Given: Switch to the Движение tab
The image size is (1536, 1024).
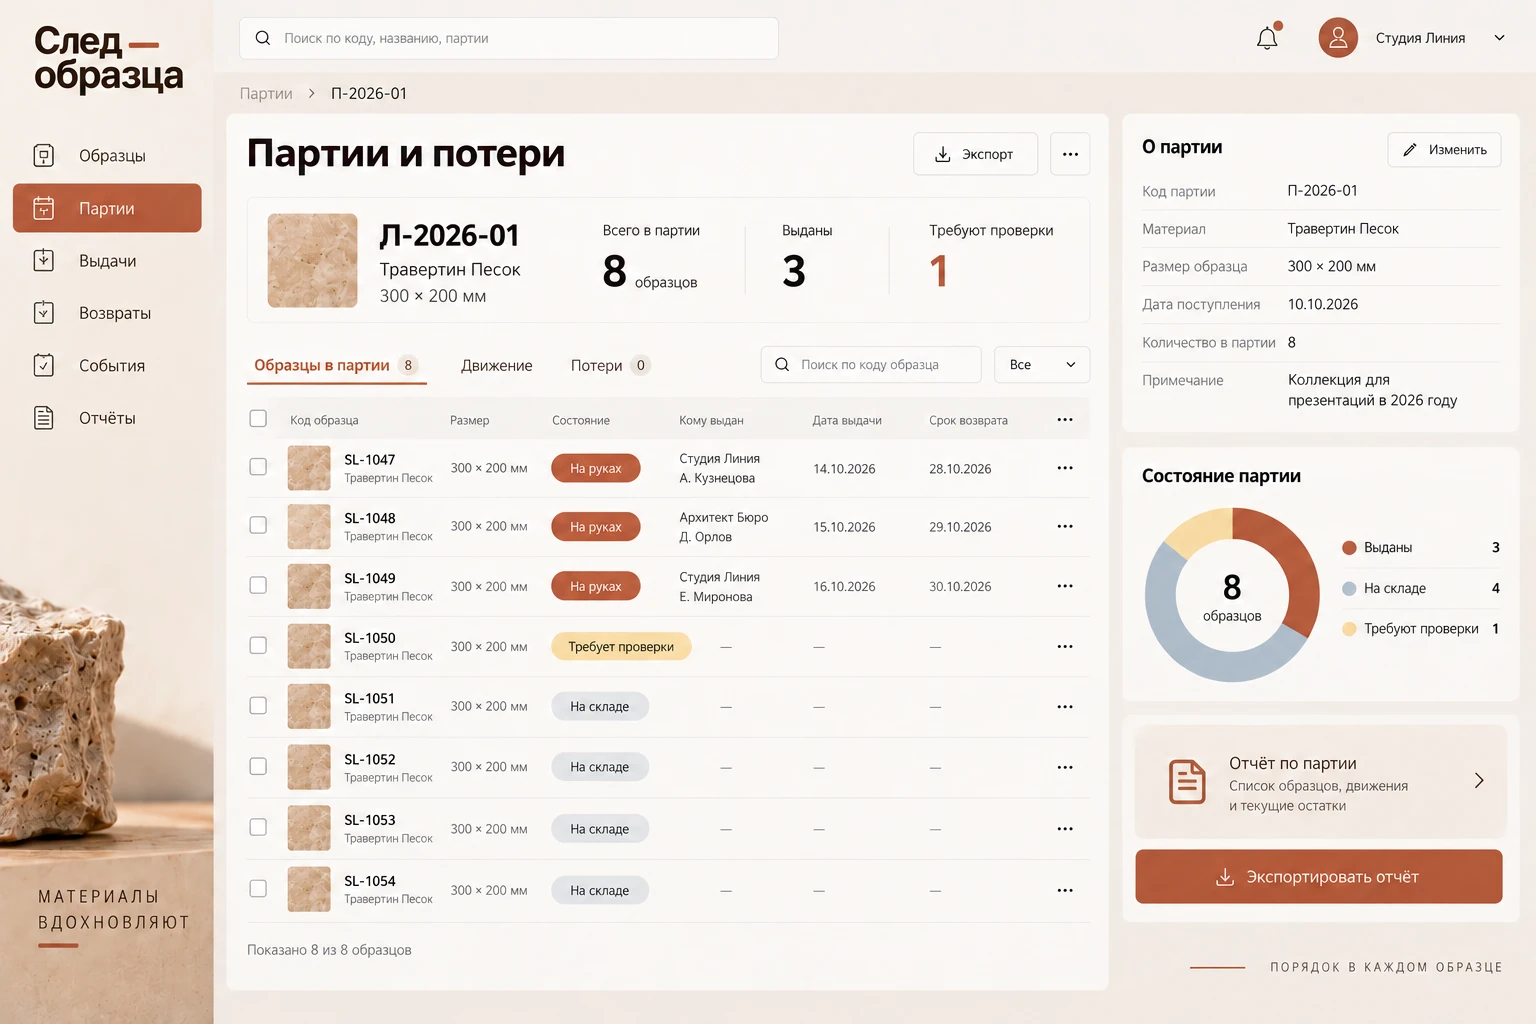Looking at the screenshot, I should 497,366.
